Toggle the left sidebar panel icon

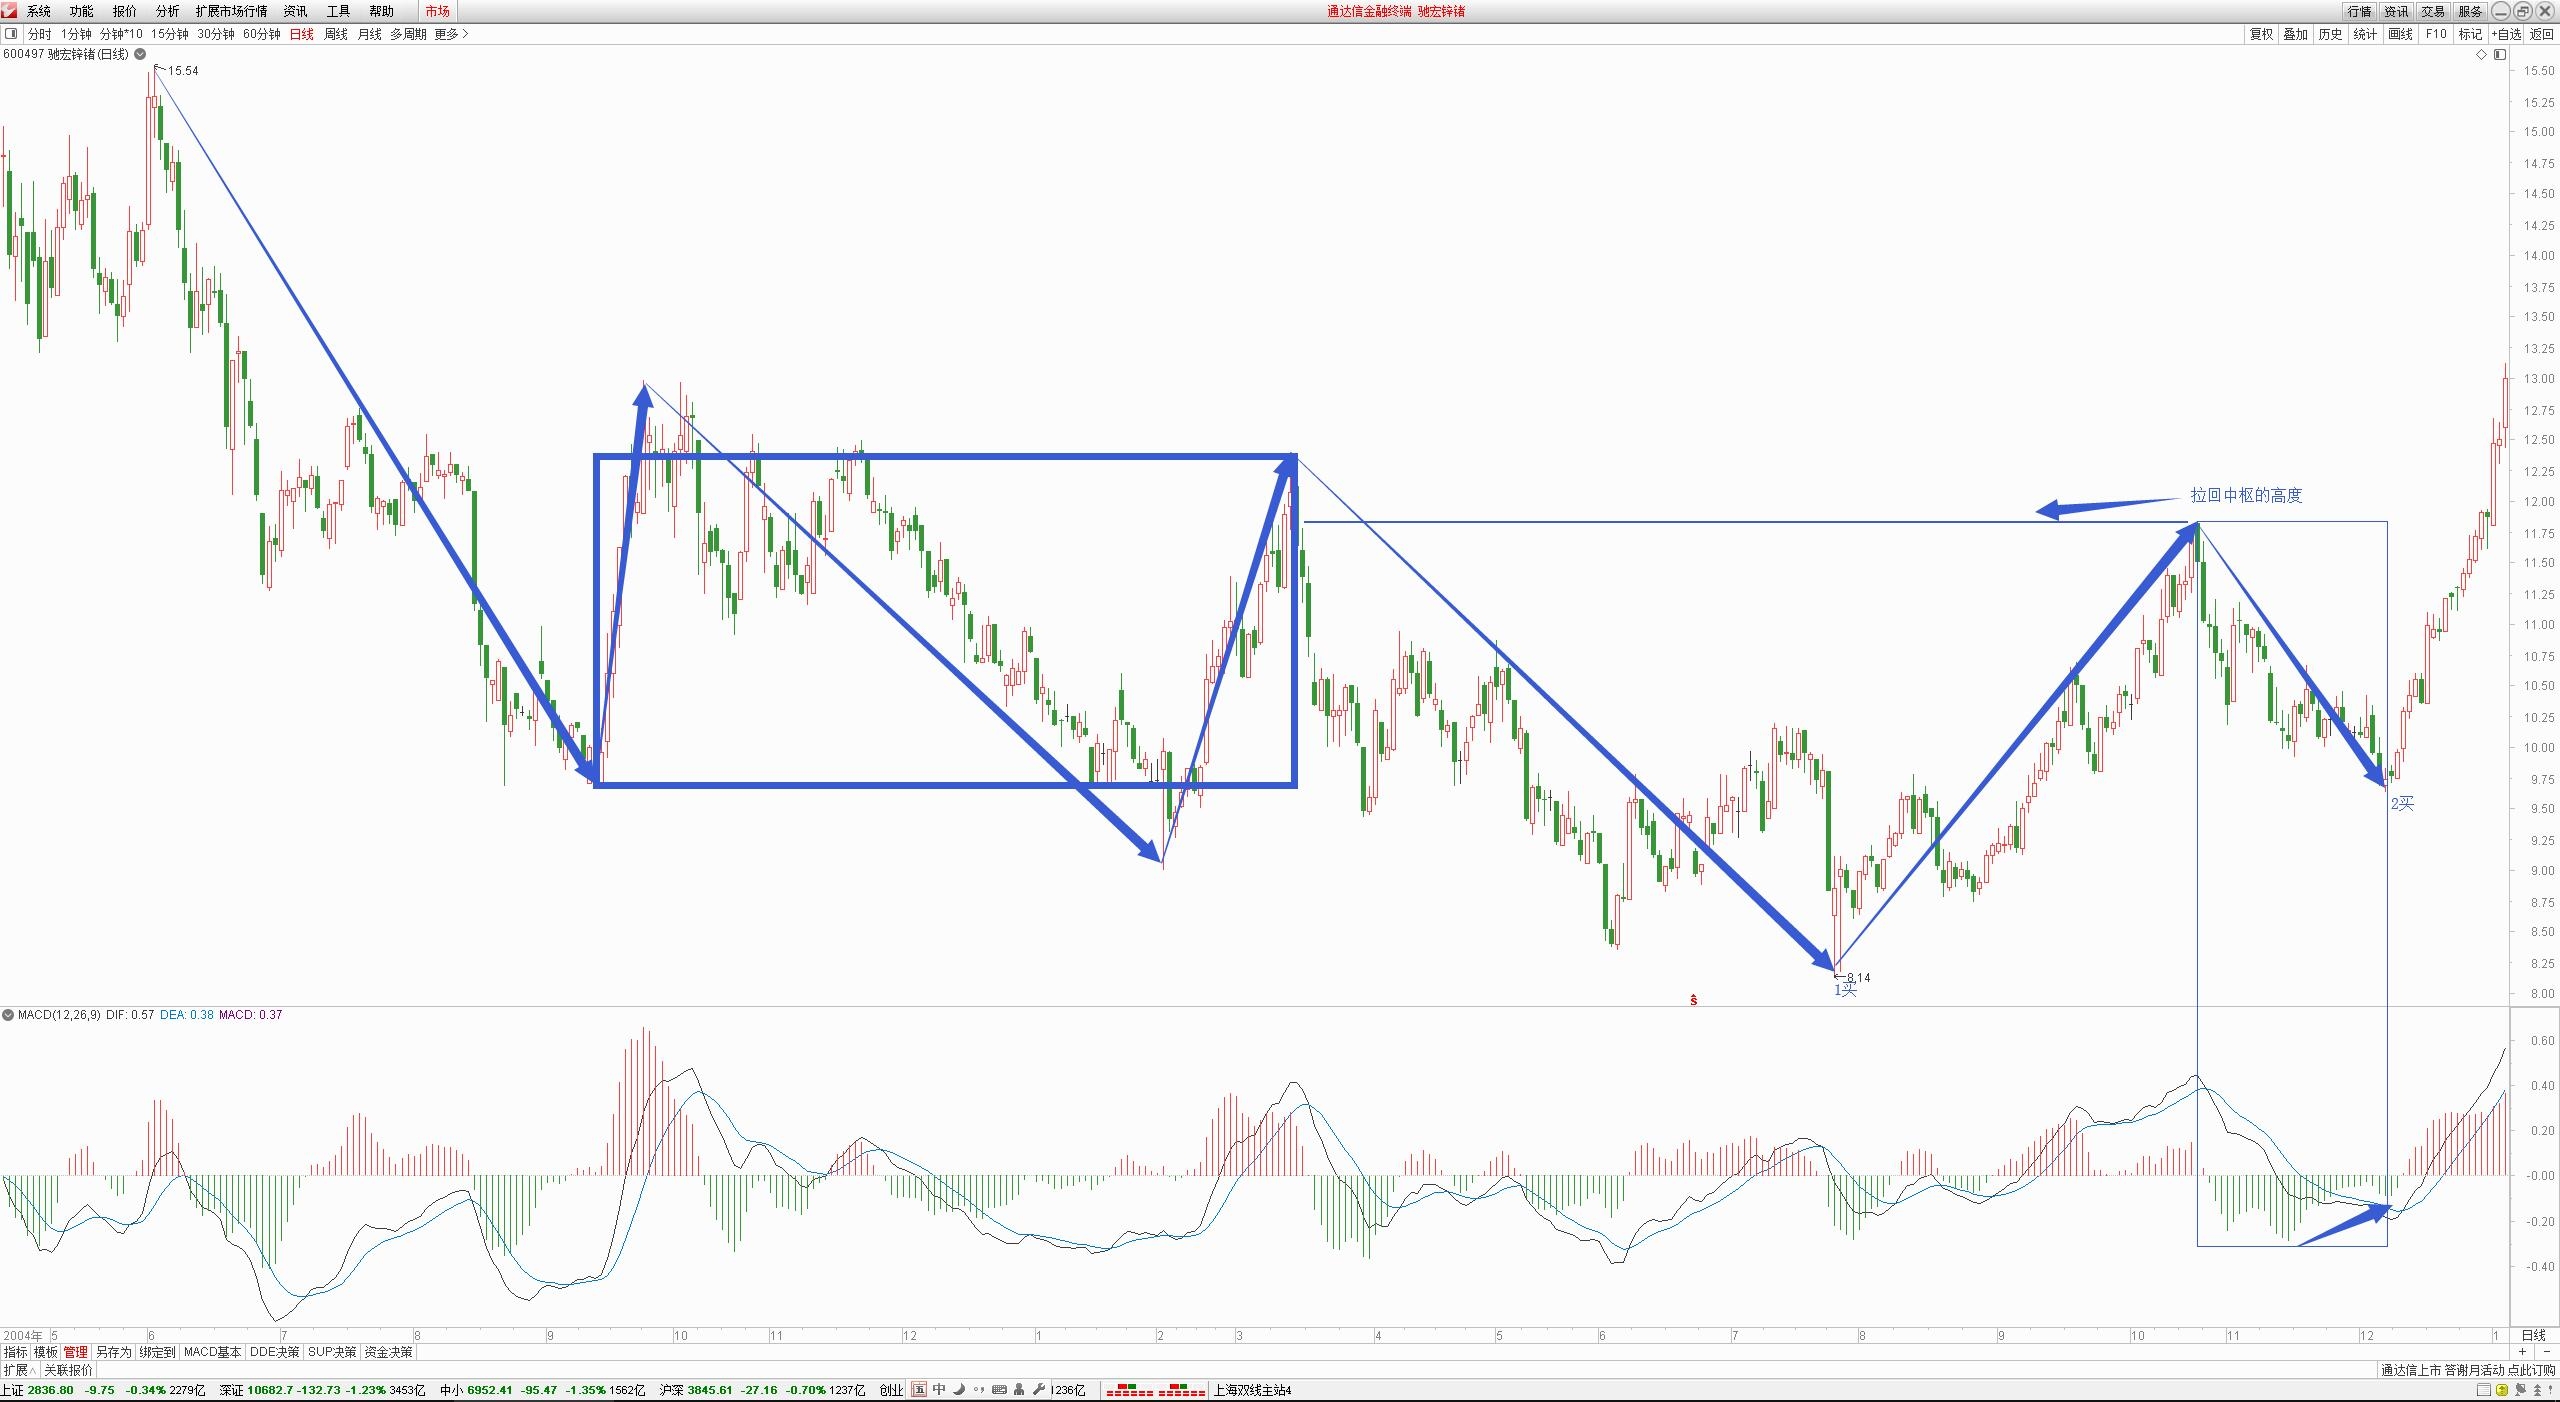(x=11, y=33)
